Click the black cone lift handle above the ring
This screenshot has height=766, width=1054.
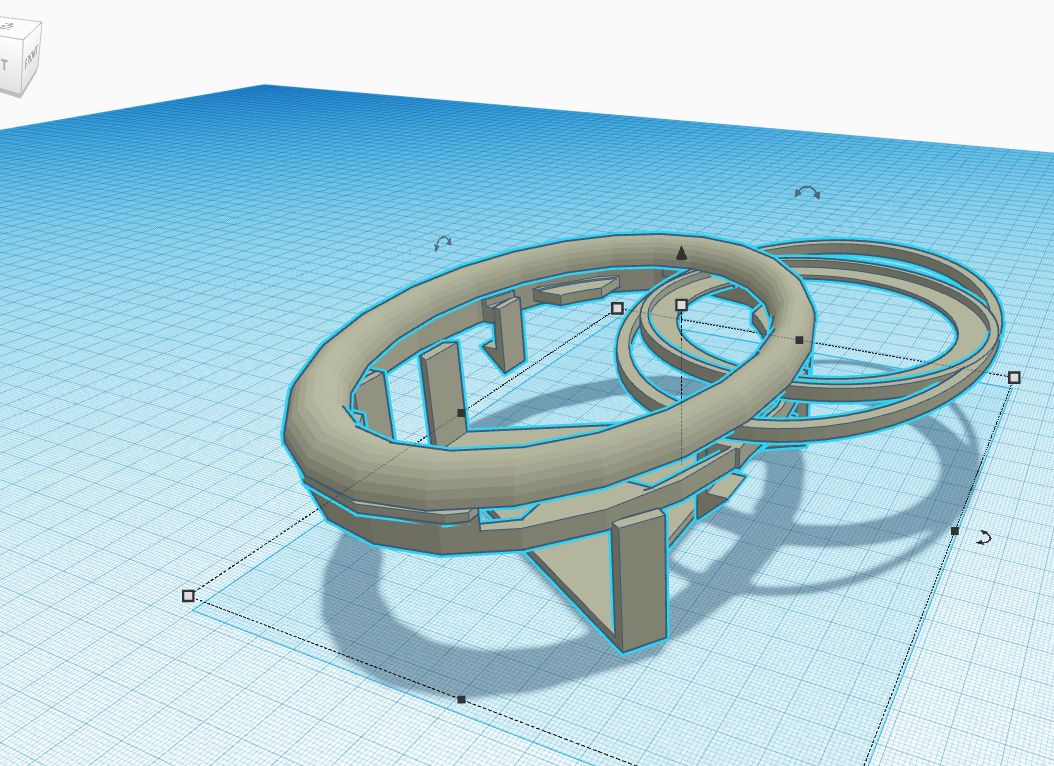(681, 253)
